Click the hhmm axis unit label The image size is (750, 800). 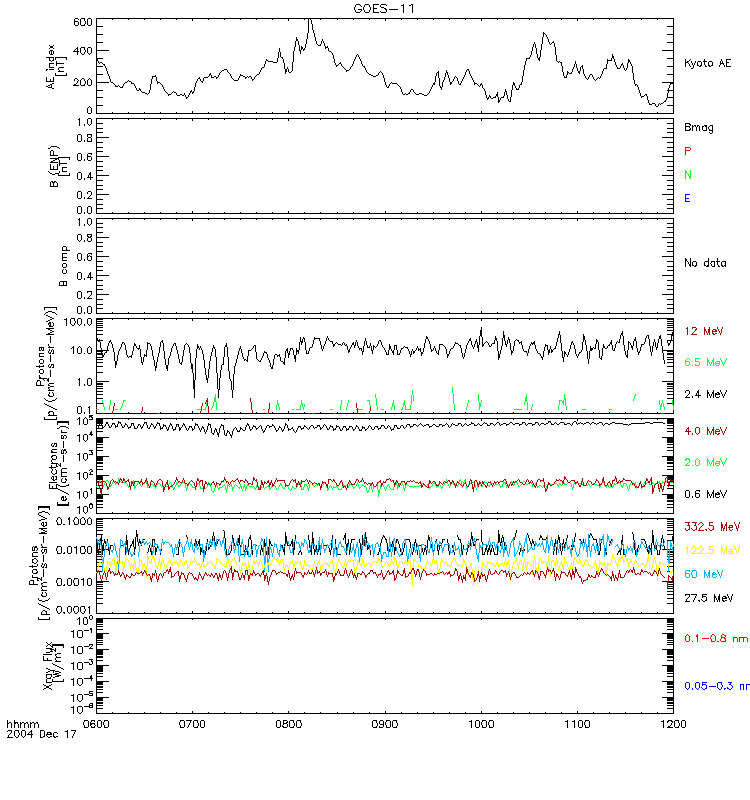(22, 724)
